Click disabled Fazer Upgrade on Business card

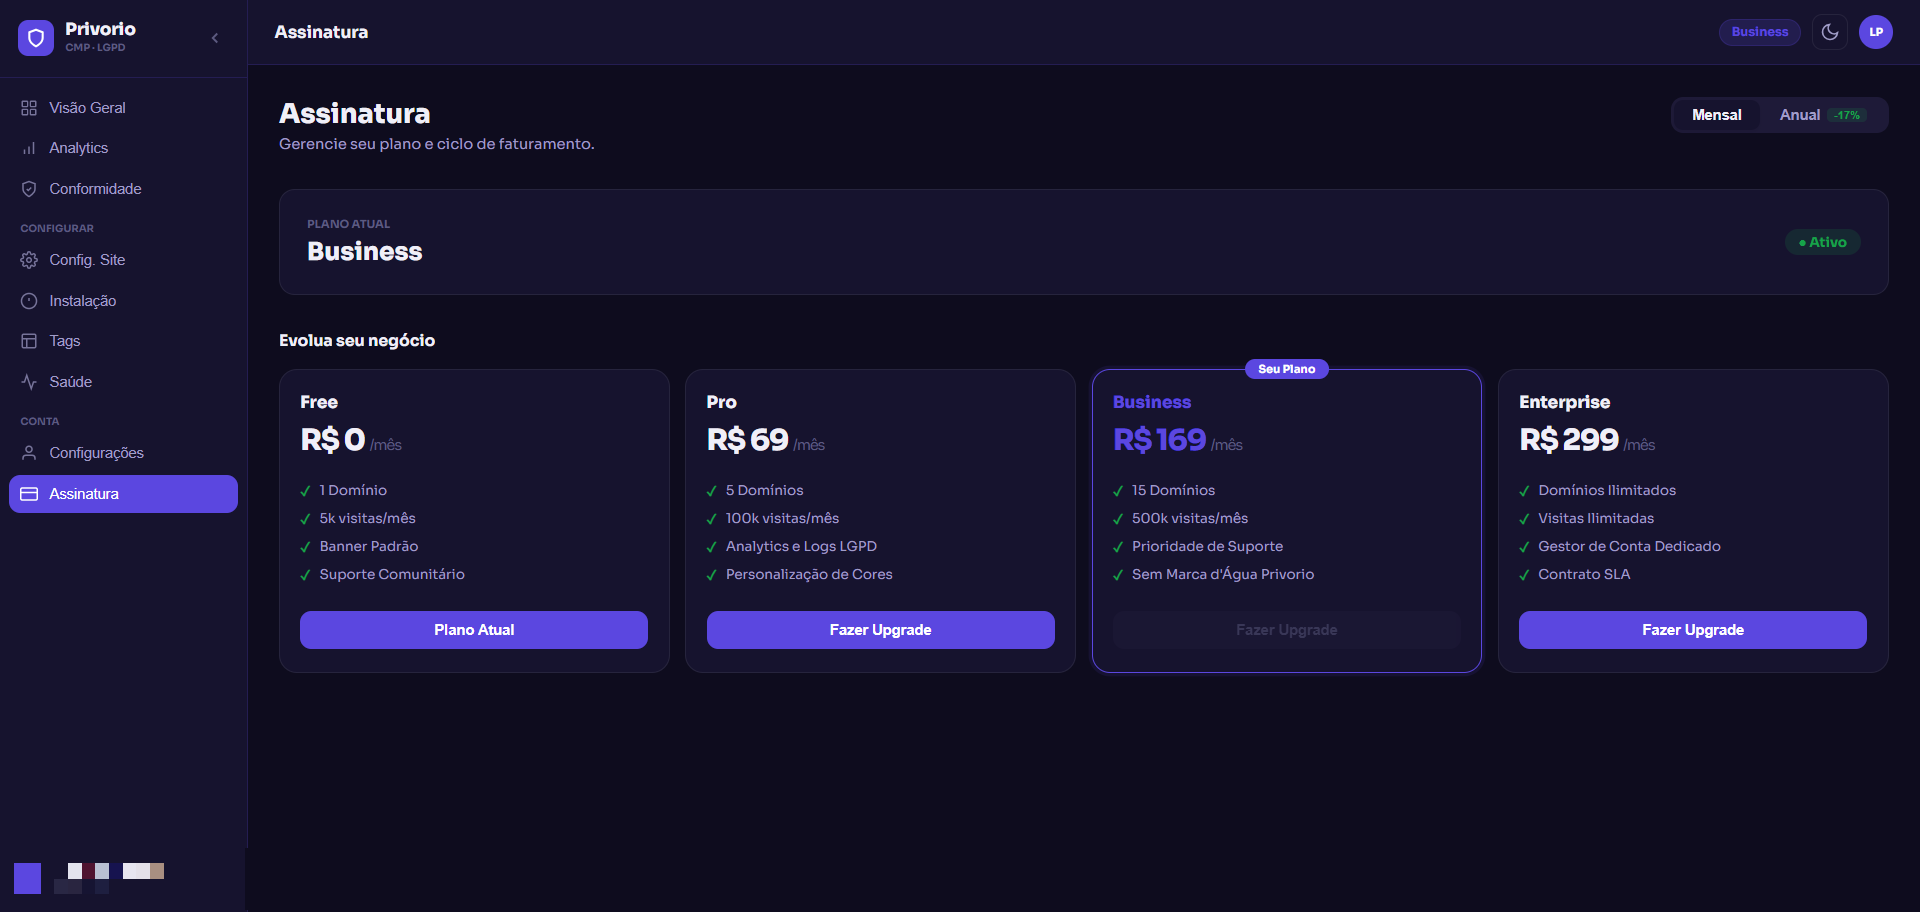click(1287, 630)
